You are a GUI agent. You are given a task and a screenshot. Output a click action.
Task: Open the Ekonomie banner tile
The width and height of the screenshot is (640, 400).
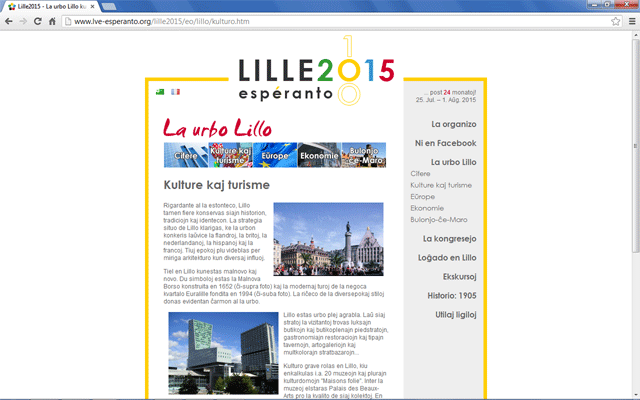319,155
